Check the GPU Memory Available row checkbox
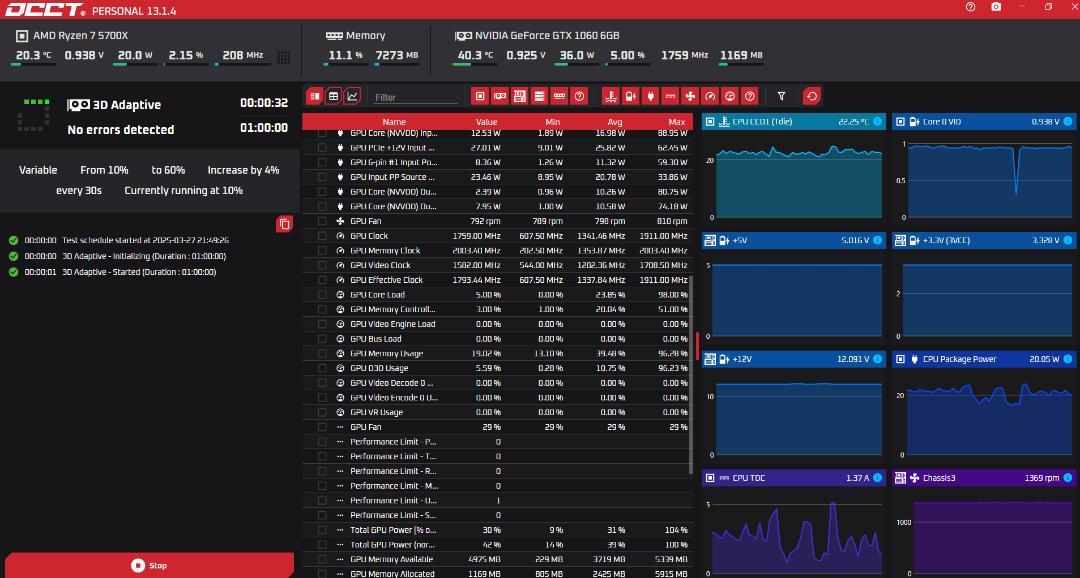 click(322, 559)
